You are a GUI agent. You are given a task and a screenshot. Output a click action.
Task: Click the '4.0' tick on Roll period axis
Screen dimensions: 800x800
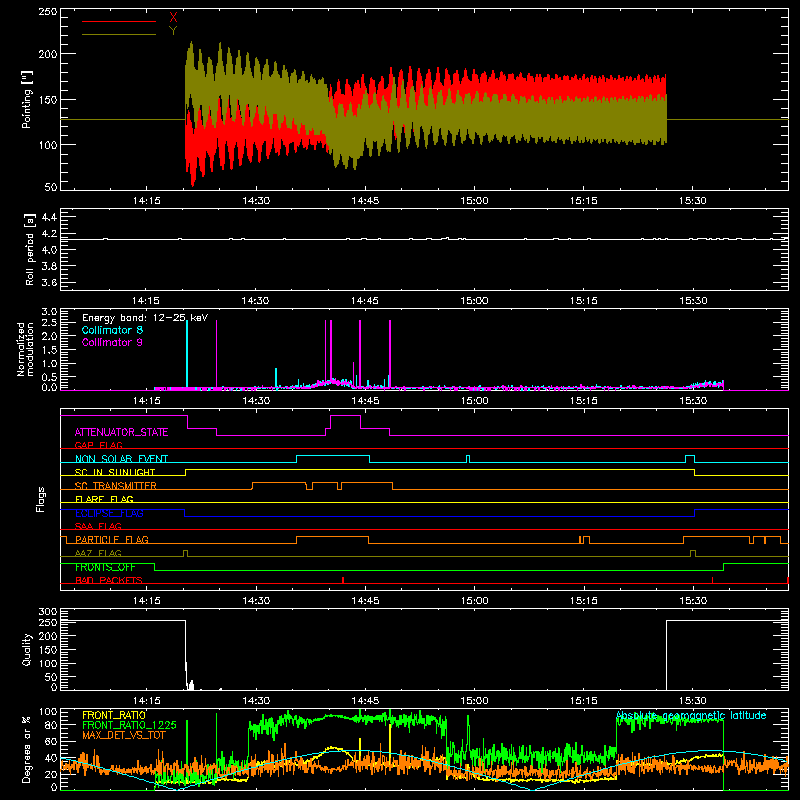point(49,250)
